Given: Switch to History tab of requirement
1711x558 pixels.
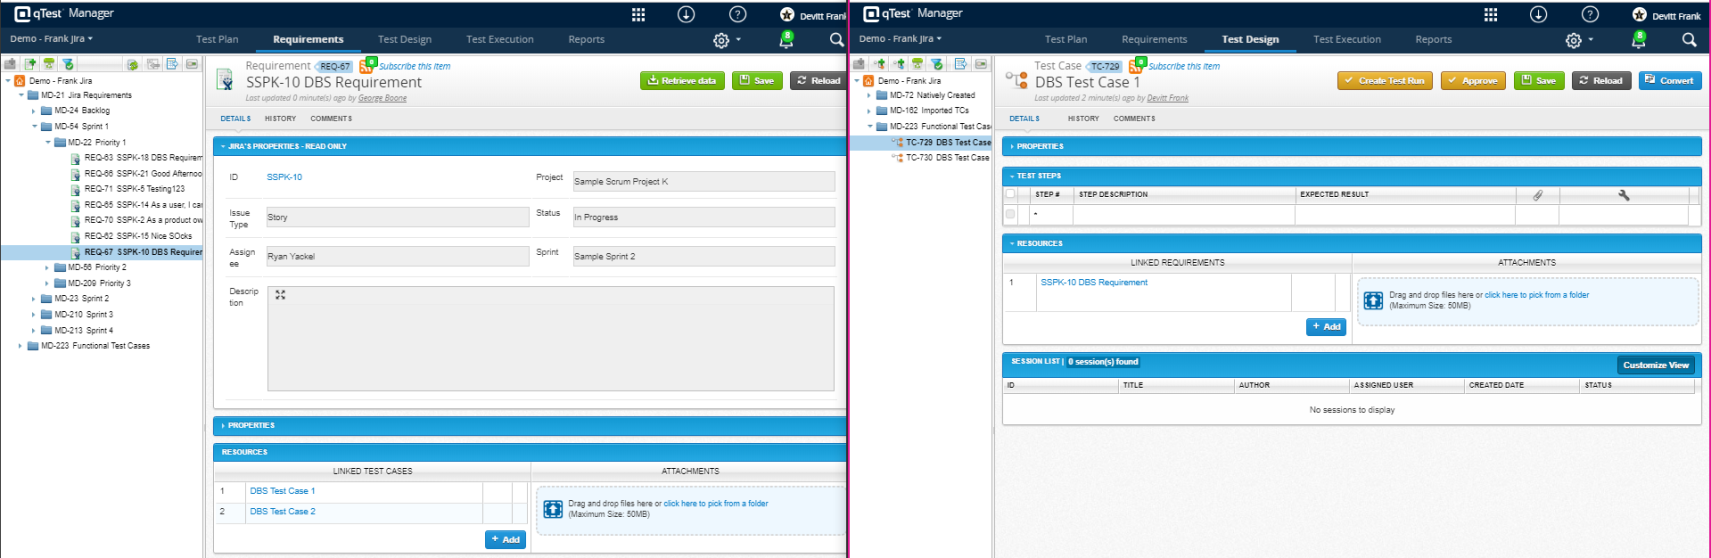Looking at the screenshot, I should [x=280, y=119].
